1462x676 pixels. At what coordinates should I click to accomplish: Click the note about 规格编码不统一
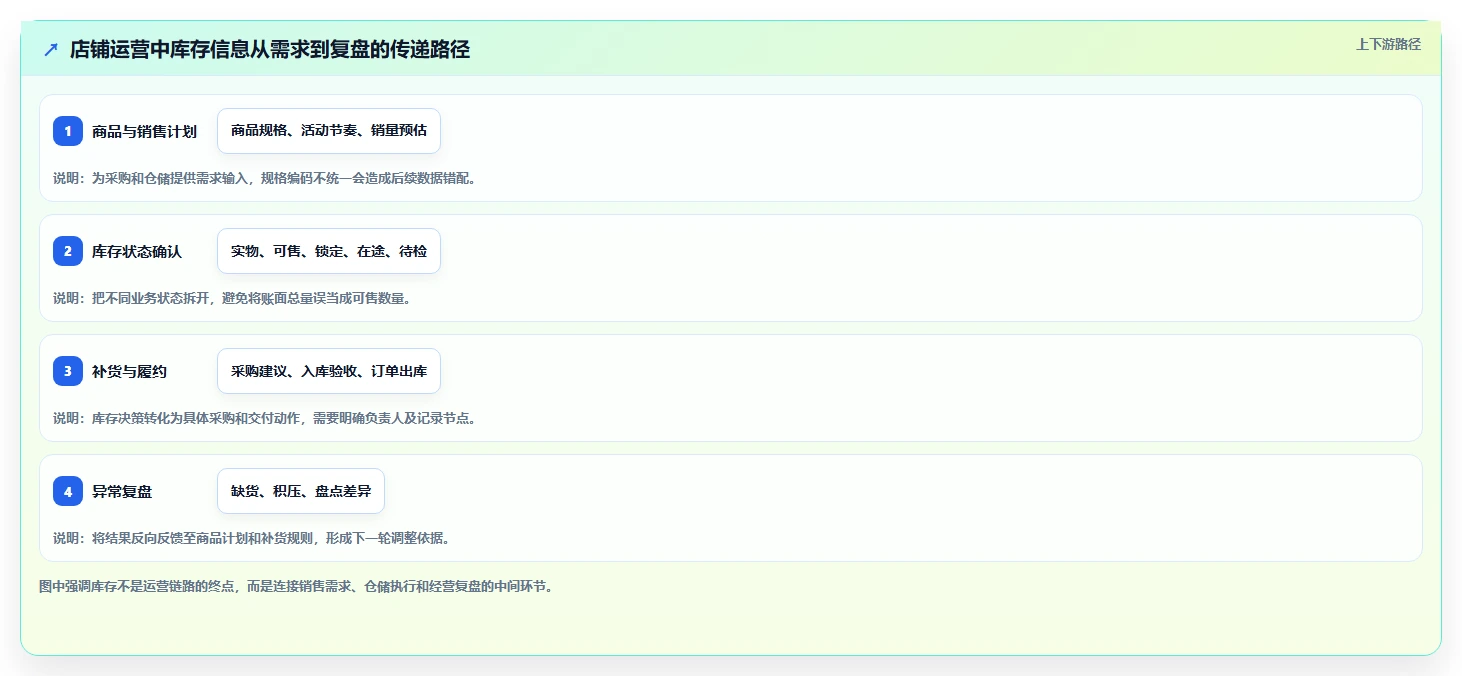click(265, 178)
